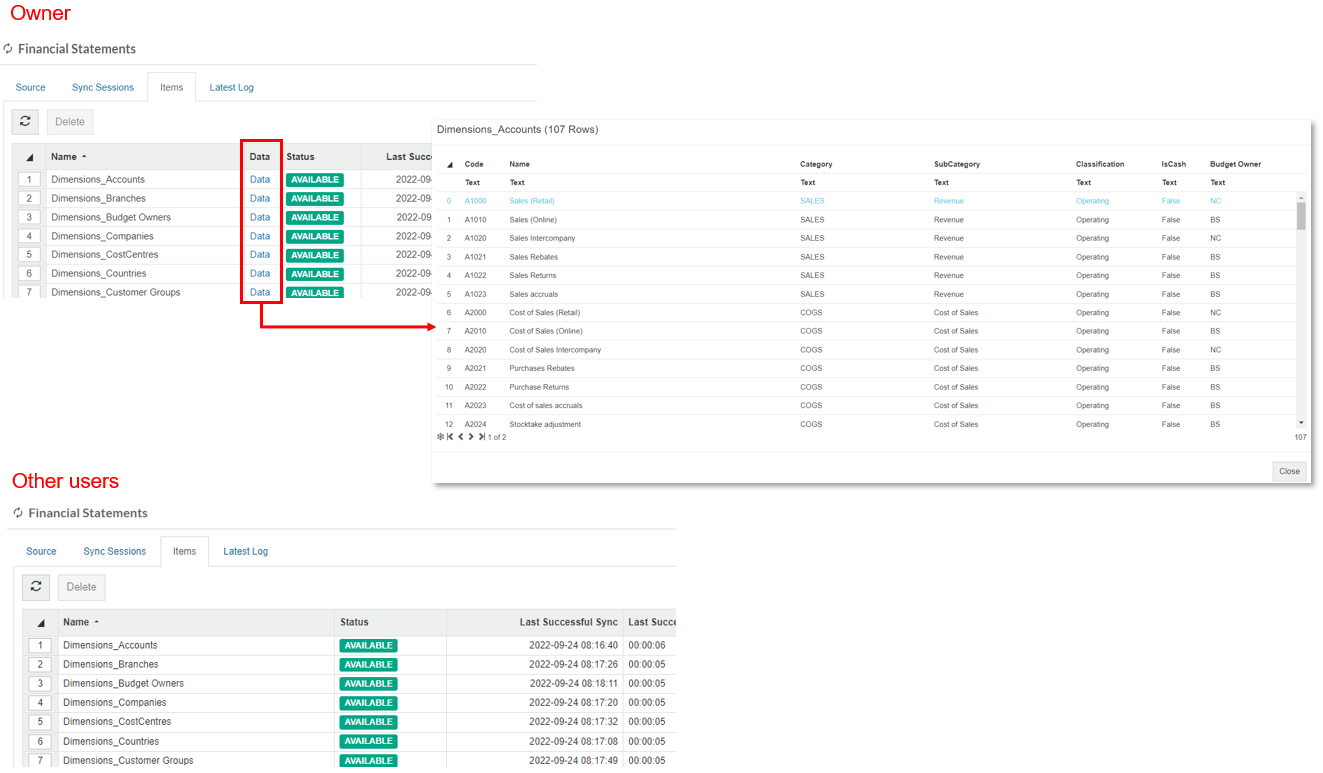Click select-all triangle in Dimensions_Accounts popup grid

pos(449,165)
